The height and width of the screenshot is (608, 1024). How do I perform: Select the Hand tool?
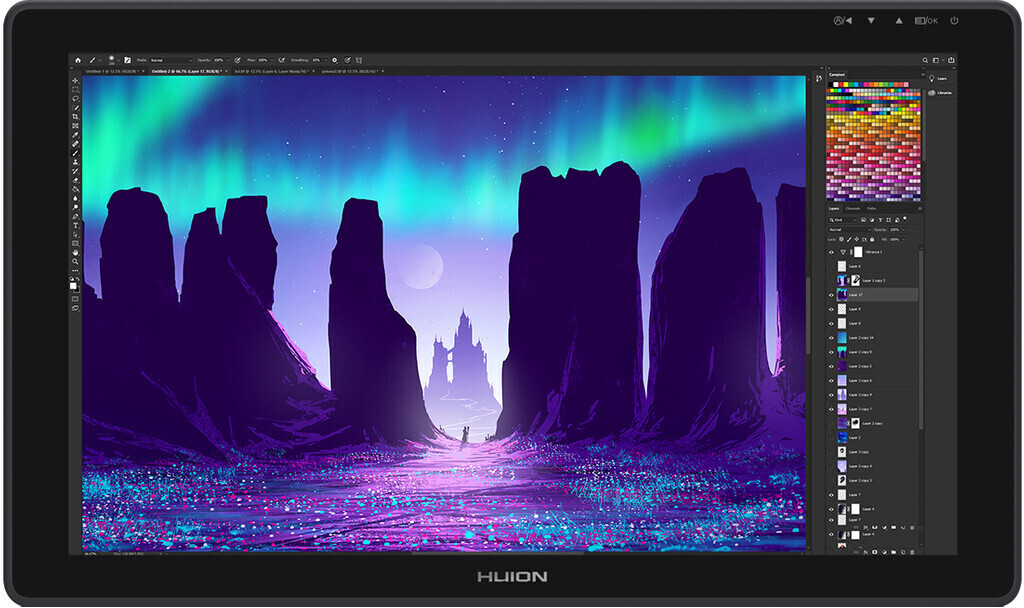coord(75,252)
